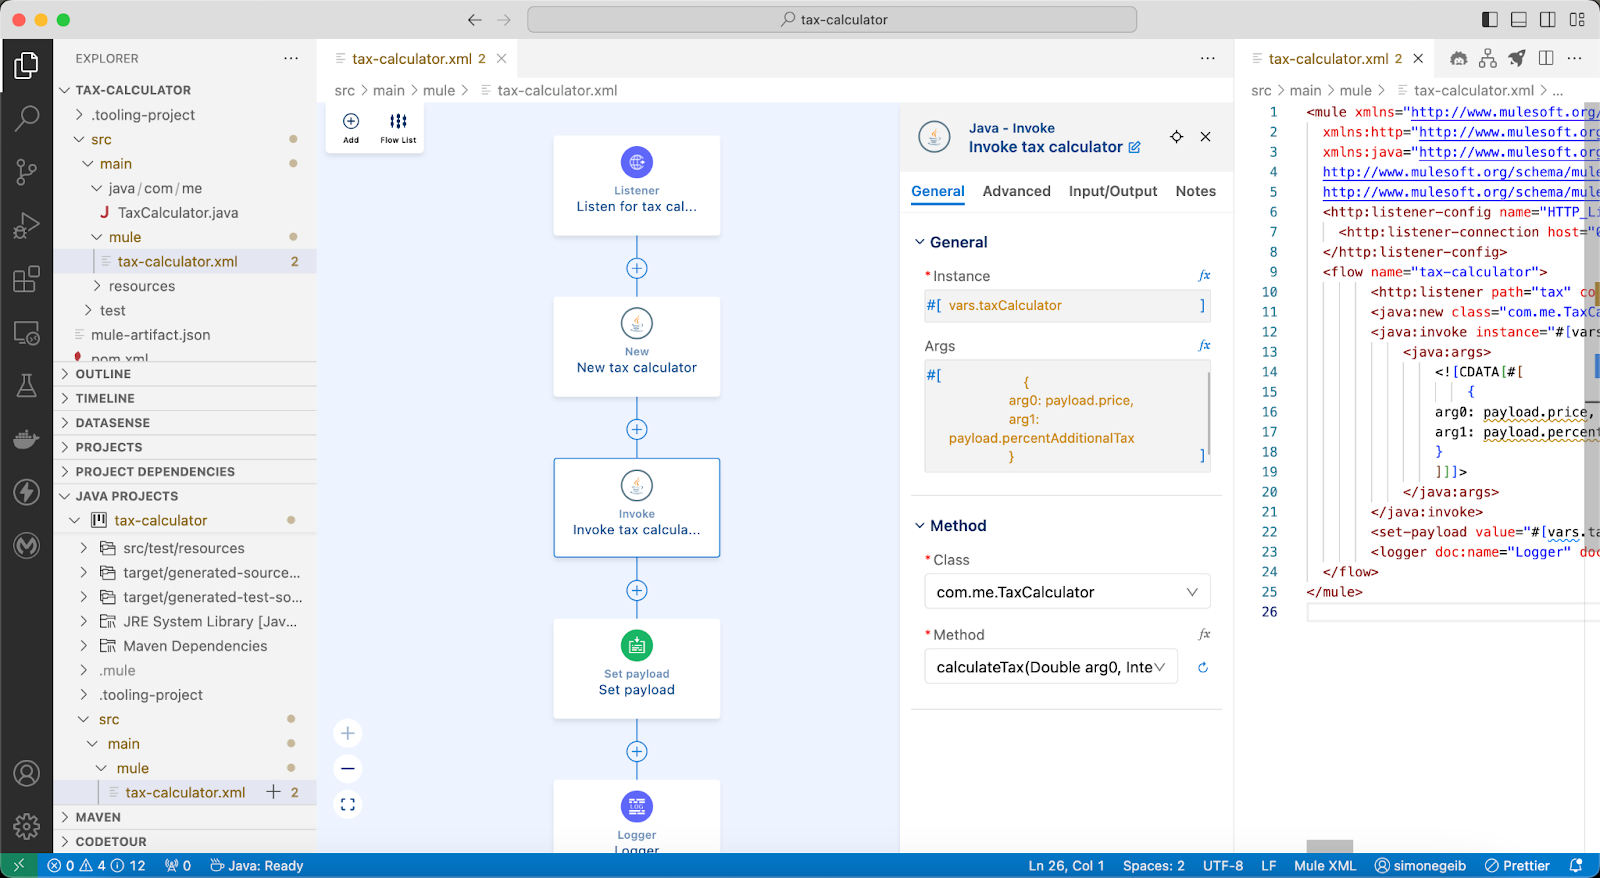Collapse the General section
This screenshot has width=1600, height=878.
pyautogui.click(x=920, y=242)
